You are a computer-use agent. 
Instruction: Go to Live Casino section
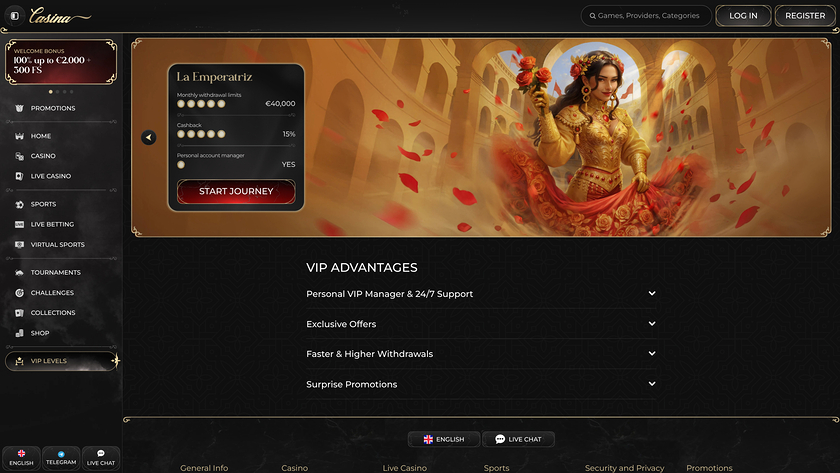50,176
